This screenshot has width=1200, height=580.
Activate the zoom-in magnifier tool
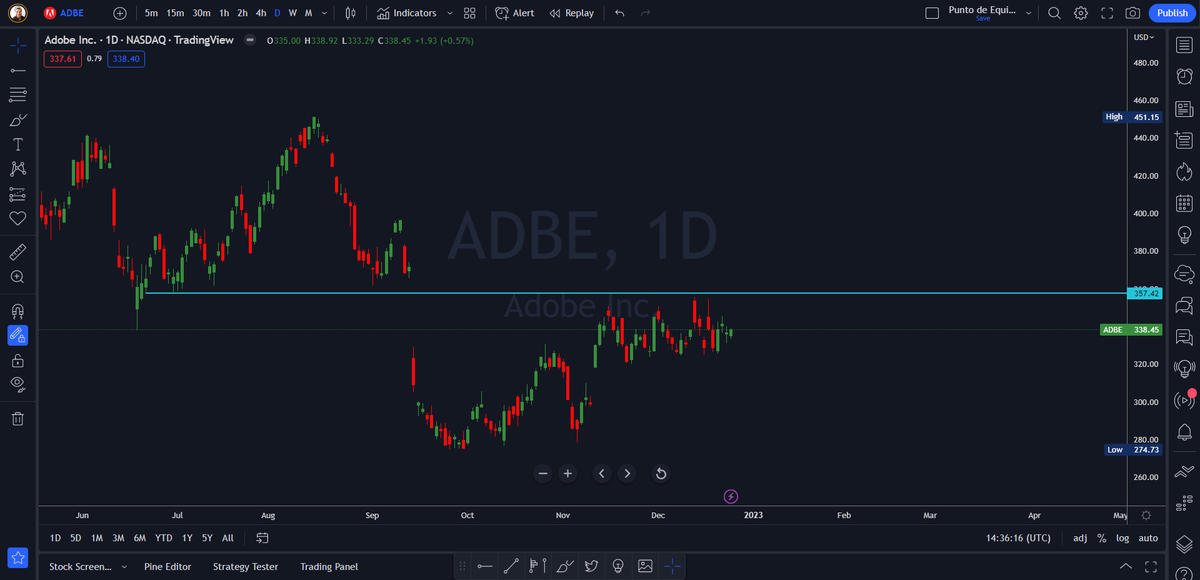pyautogui.click(x=18, y=276)
